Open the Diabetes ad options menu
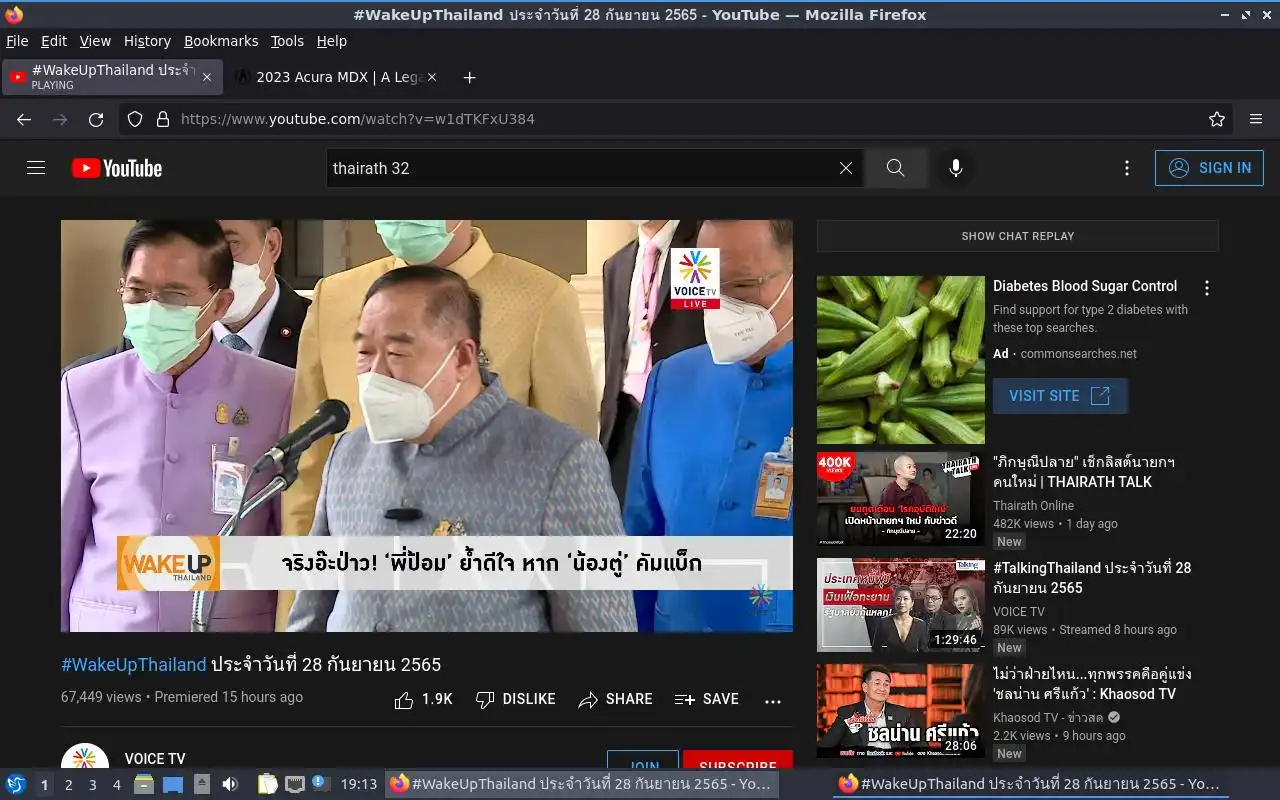 tap(1207, 288)
